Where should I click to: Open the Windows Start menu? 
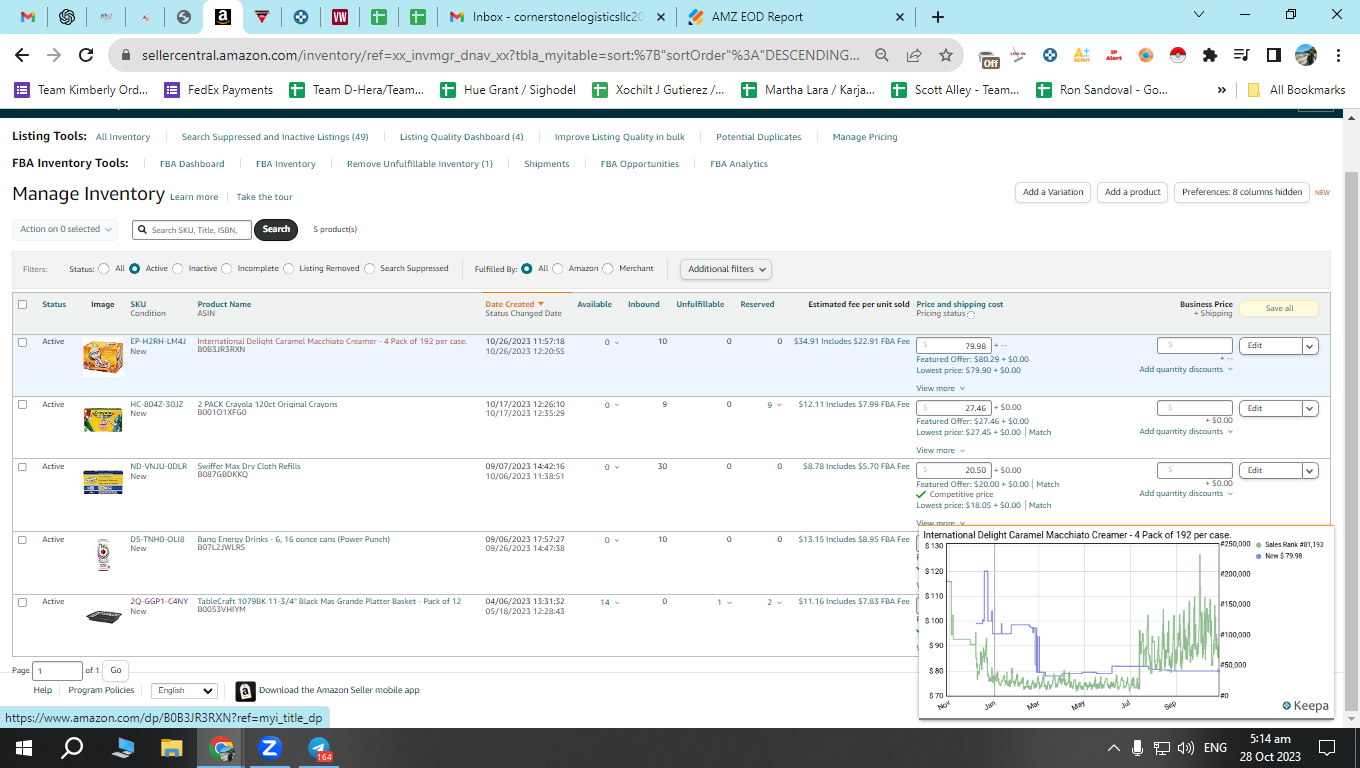(23, 747)
